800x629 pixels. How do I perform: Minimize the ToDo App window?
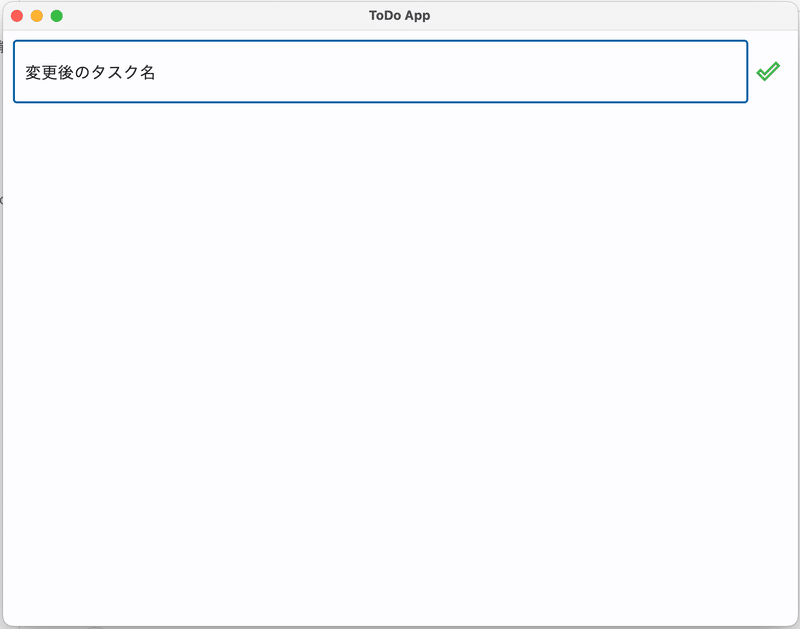[x=37, y=16]
